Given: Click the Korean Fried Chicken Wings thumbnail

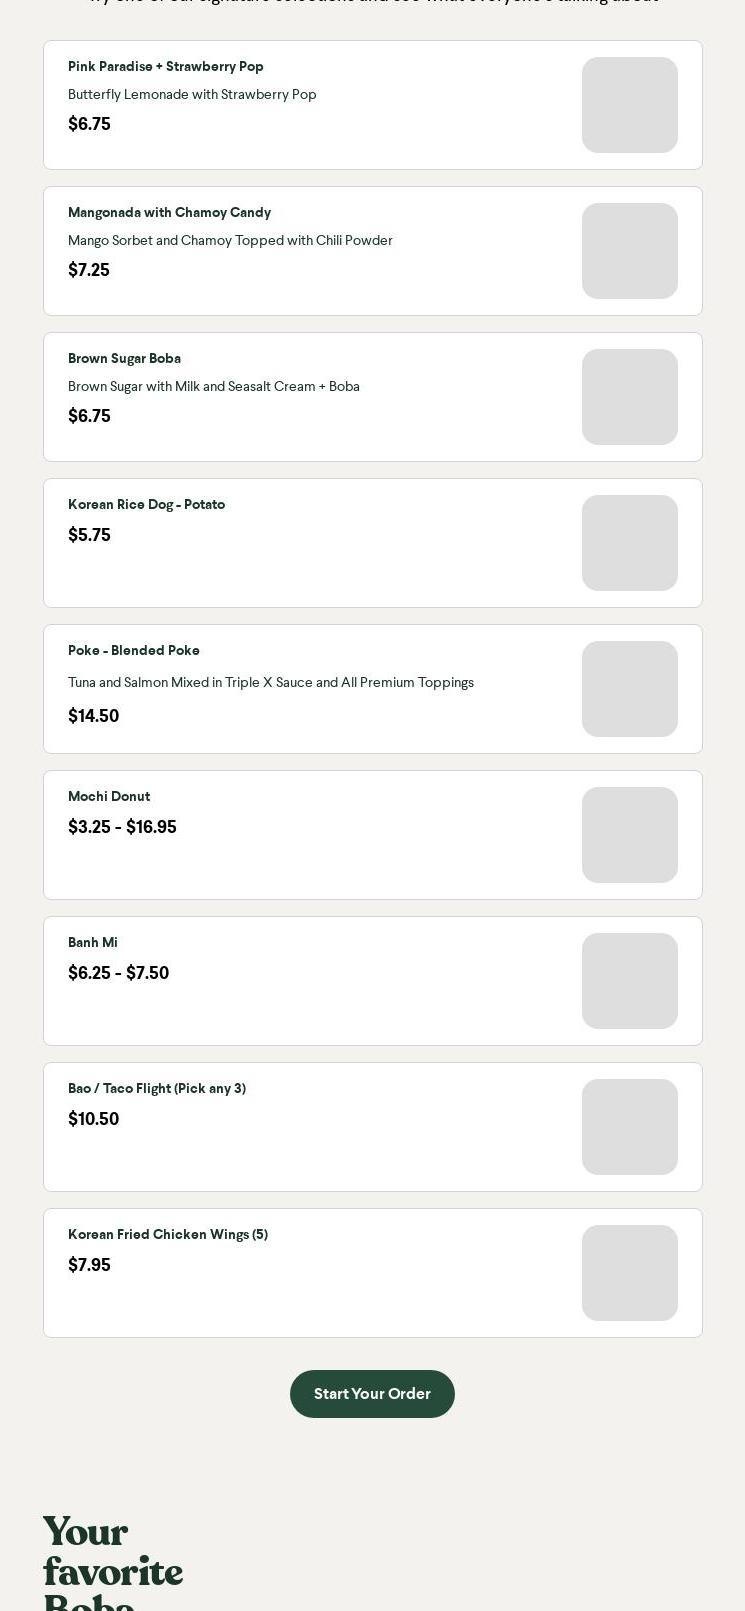Looking at the screenshot, I should (x=630, y=1273).
